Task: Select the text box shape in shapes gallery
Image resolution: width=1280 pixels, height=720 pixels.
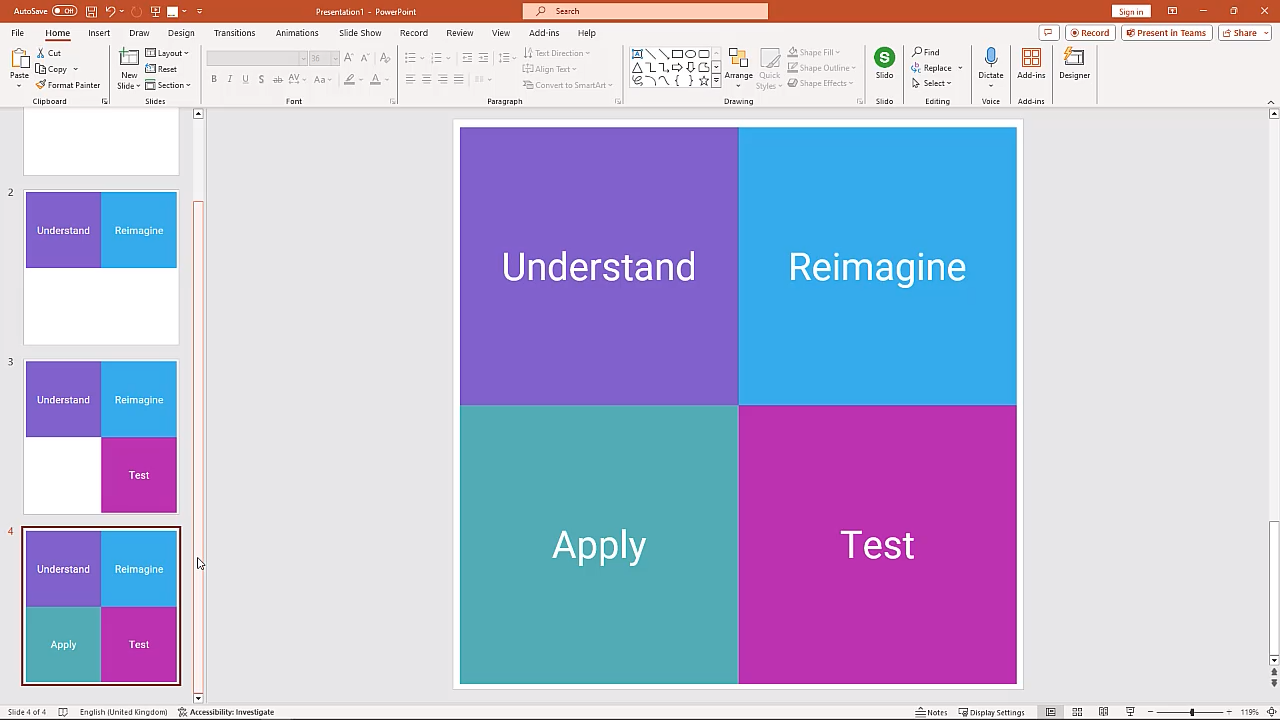Action: click(637, 54)
